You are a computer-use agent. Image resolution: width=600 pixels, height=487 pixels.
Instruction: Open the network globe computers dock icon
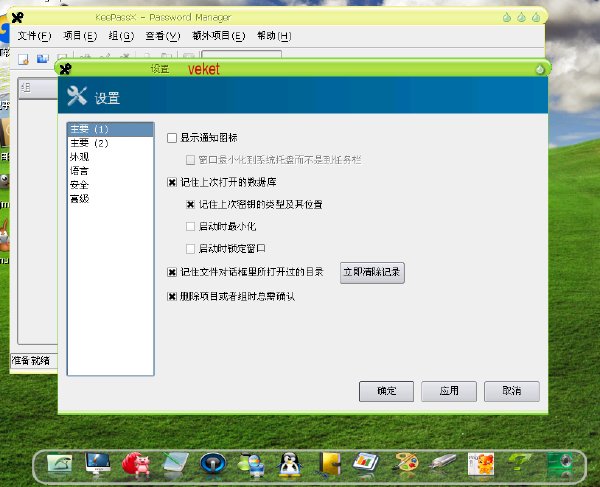pos(251,464)
